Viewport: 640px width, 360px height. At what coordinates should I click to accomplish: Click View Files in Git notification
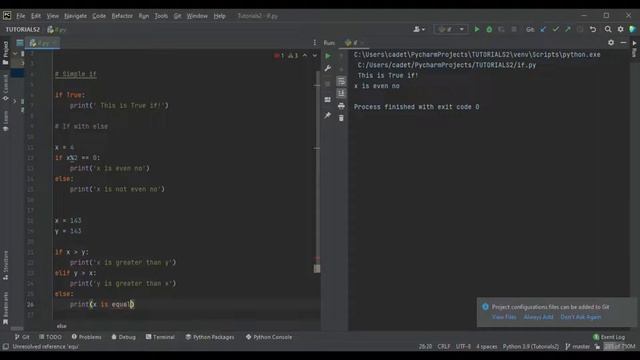point(504,317)
